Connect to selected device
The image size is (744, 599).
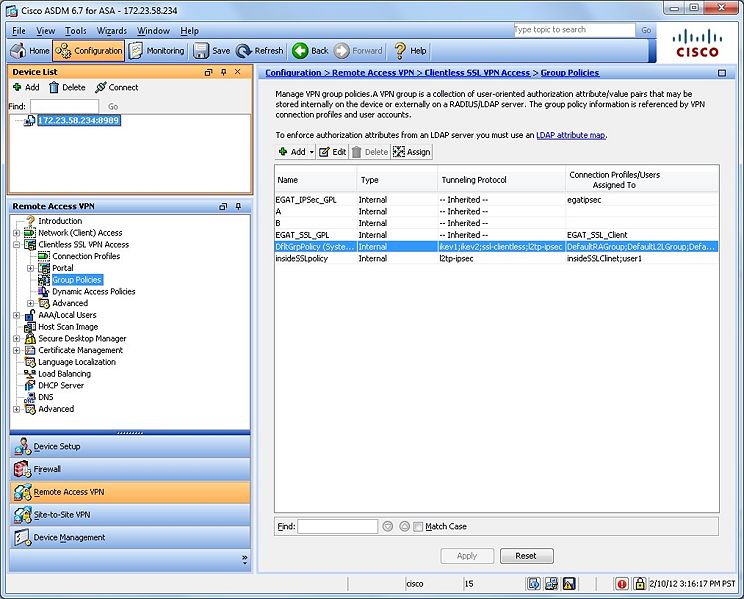click(117, 87)
